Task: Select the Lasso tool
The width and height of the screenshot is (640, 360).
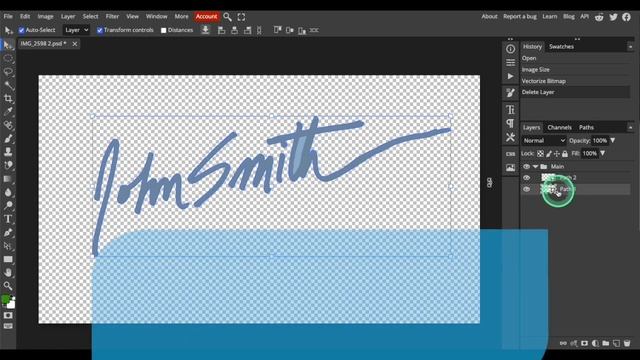Action: point(8,72)
